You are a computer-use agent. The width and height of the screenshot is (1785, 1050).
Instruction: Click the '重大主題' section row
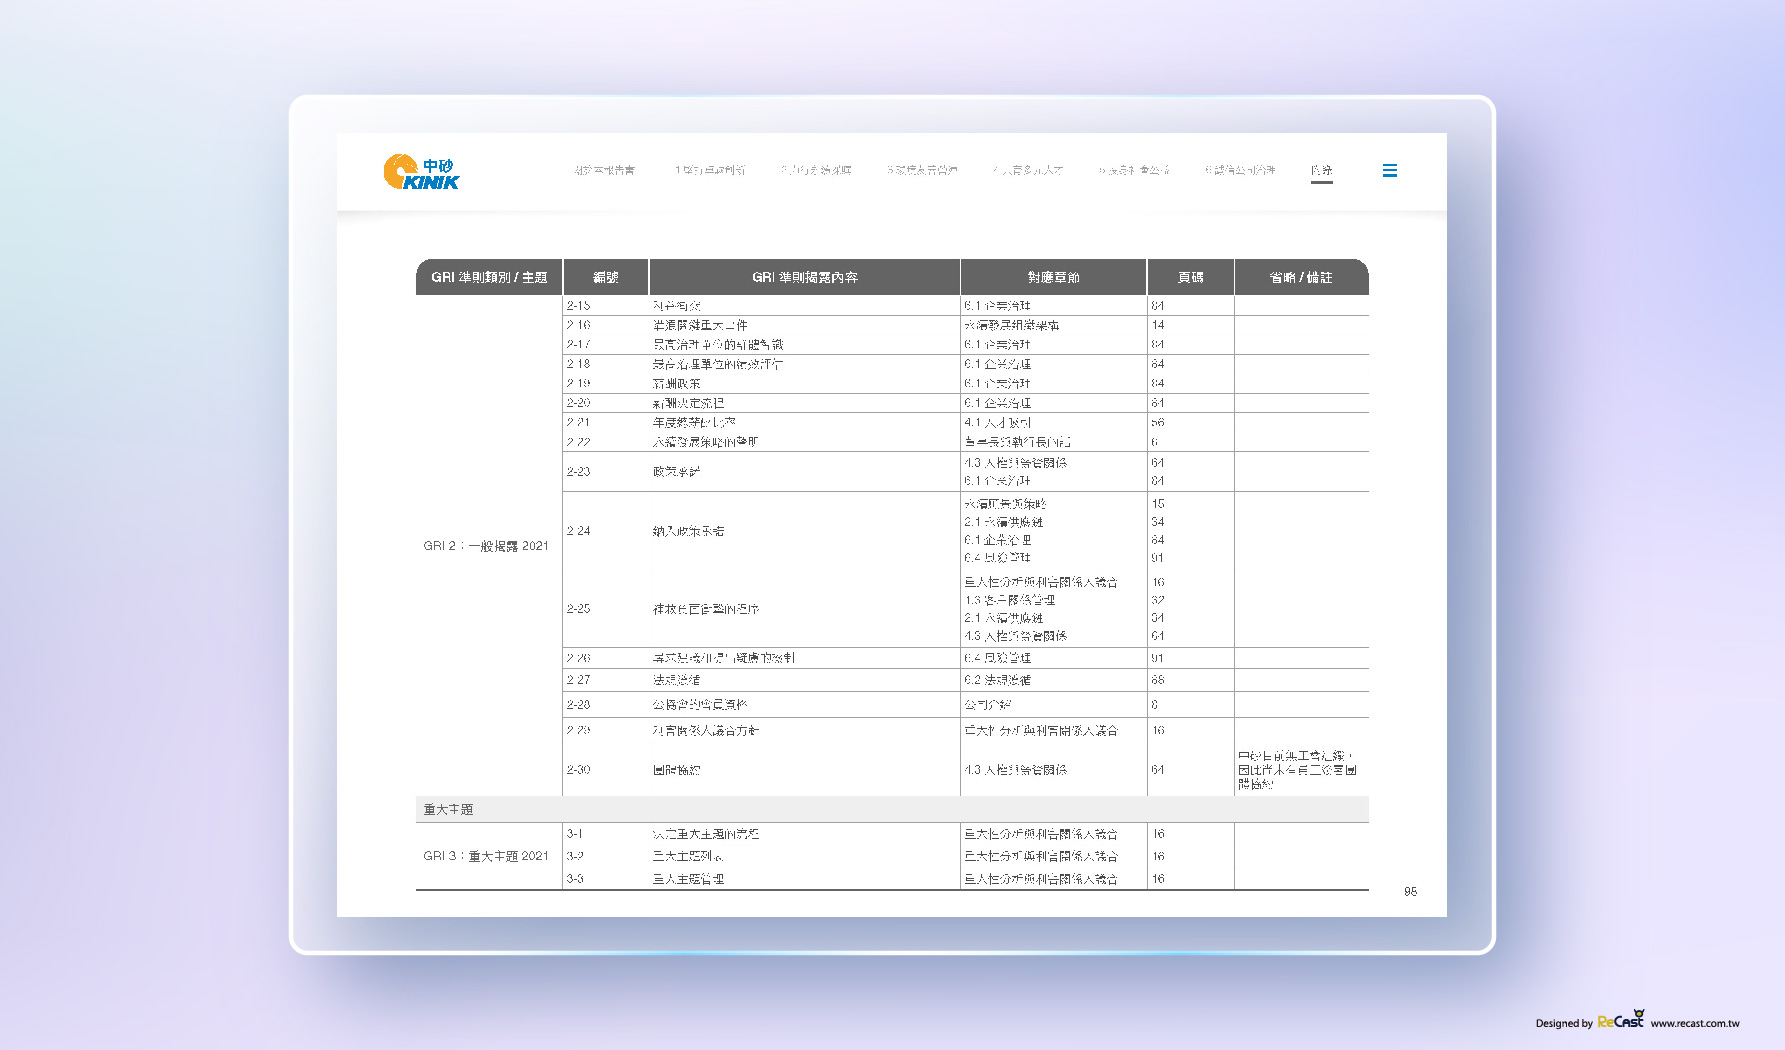[x=892, y=809]
